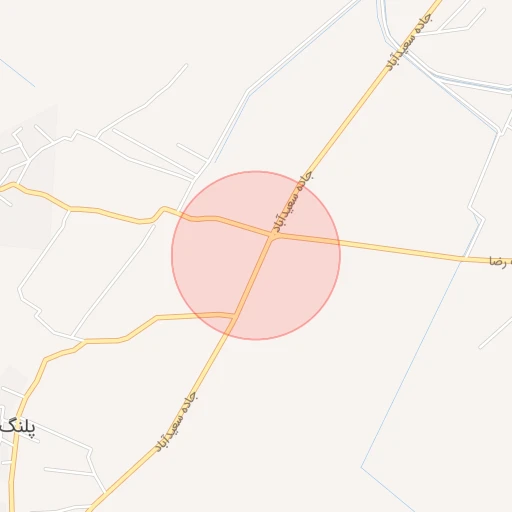Click the white street corner east of پلنگ village

[x=90, y=451]
